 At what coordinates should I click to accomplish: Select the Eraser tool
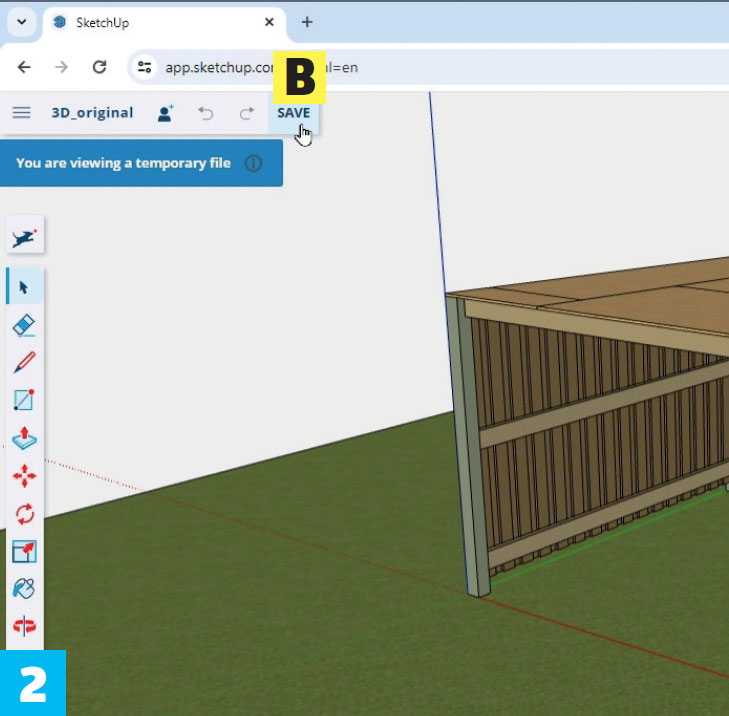(x=24, y=325)
